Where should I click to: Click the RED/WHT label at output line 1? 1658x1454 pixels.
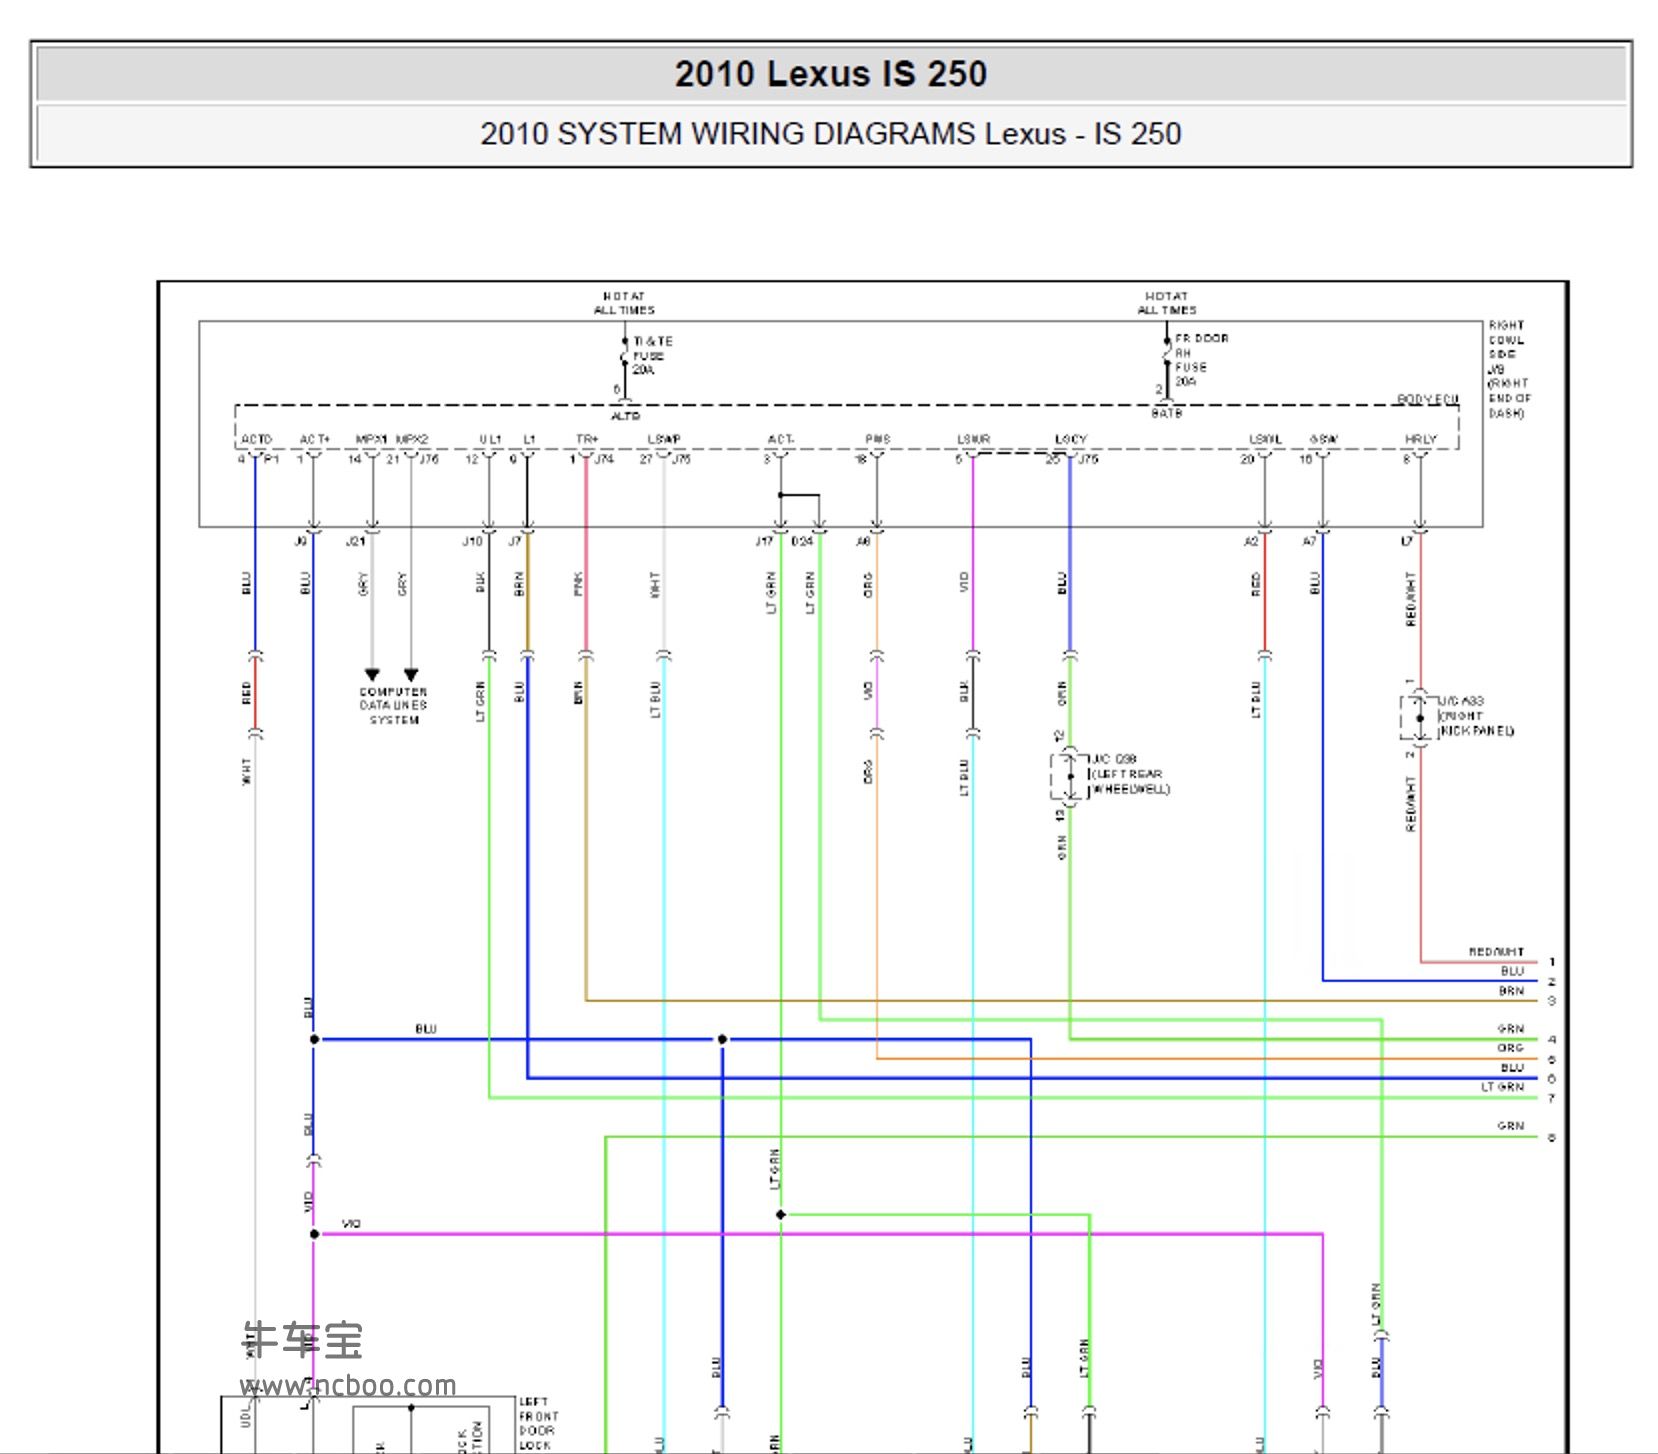tap(1496, 952)
